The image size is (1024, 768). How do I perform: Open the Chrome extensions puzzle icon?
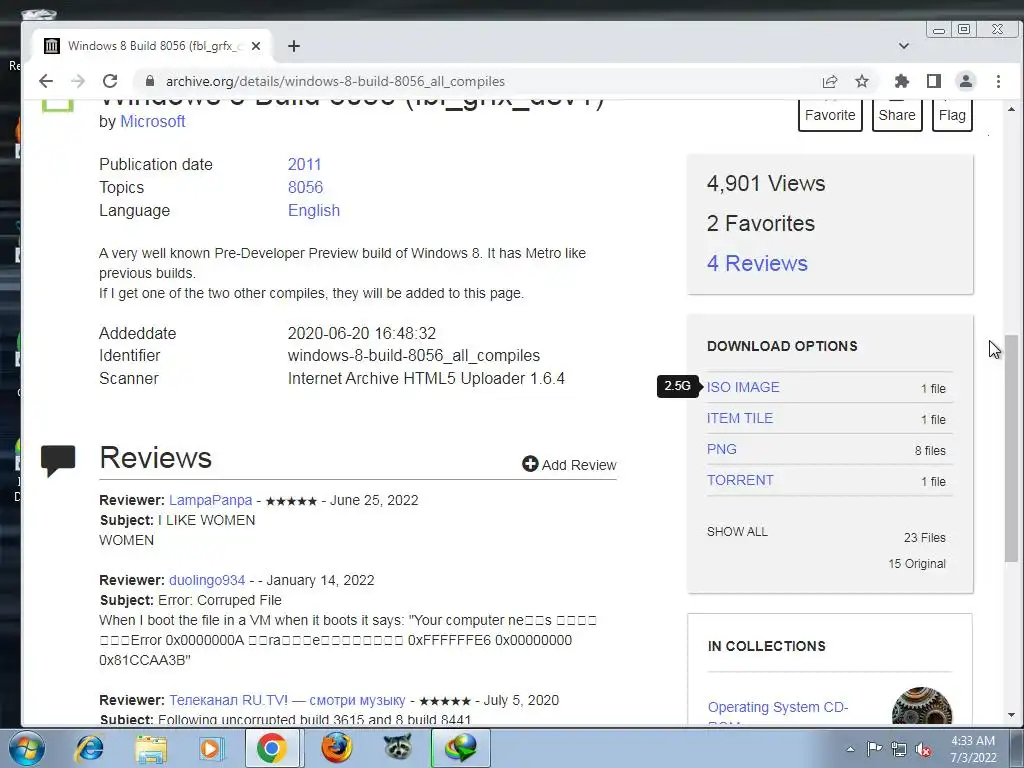[902, 81]
